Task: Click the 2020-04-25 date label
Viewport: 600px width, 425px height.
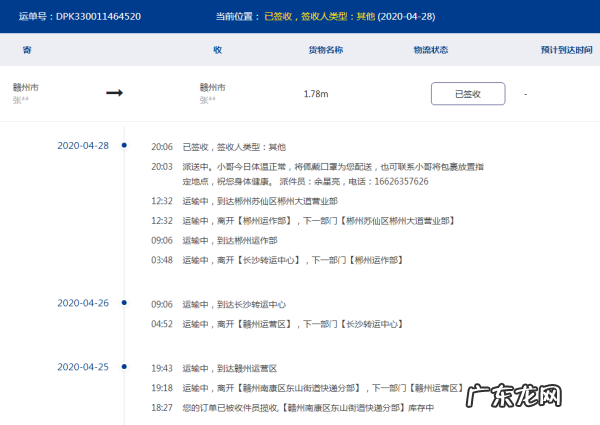Action: coord(83,367)
